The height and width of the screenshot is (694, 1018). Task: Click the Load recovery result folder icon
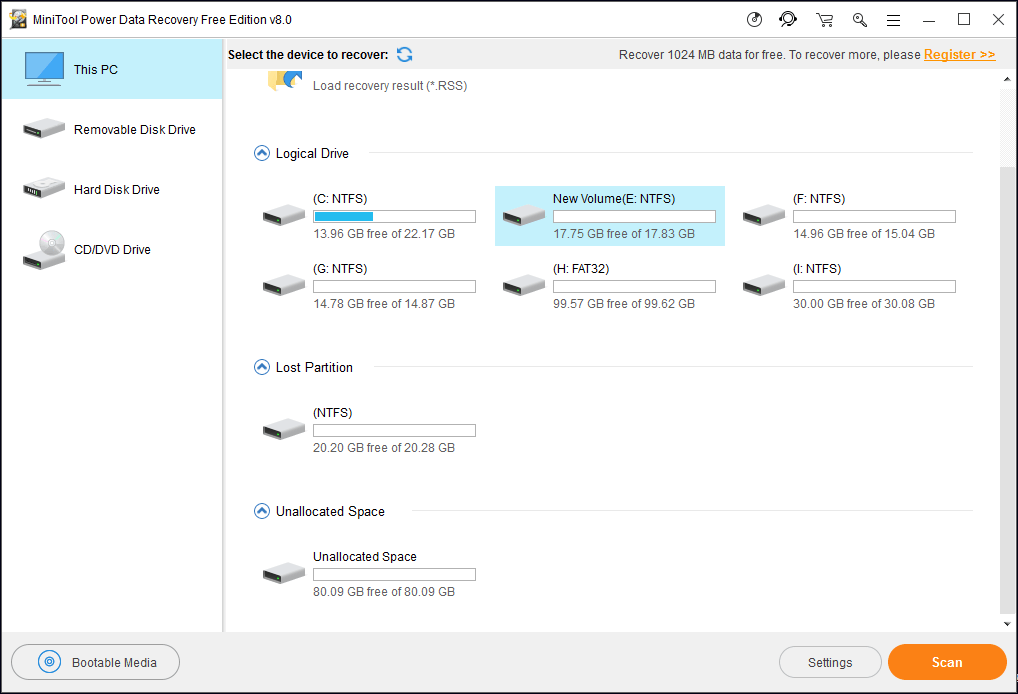tap(285, 81)
